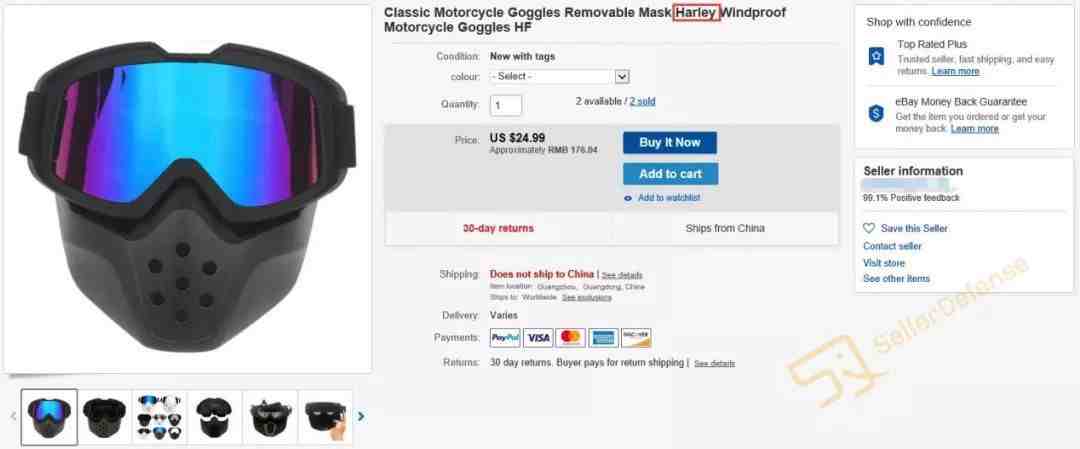Viewport: 1080px width, 449px height.
Task: Click the heart icon beside Save this Seller
Action: coord(869,228)
